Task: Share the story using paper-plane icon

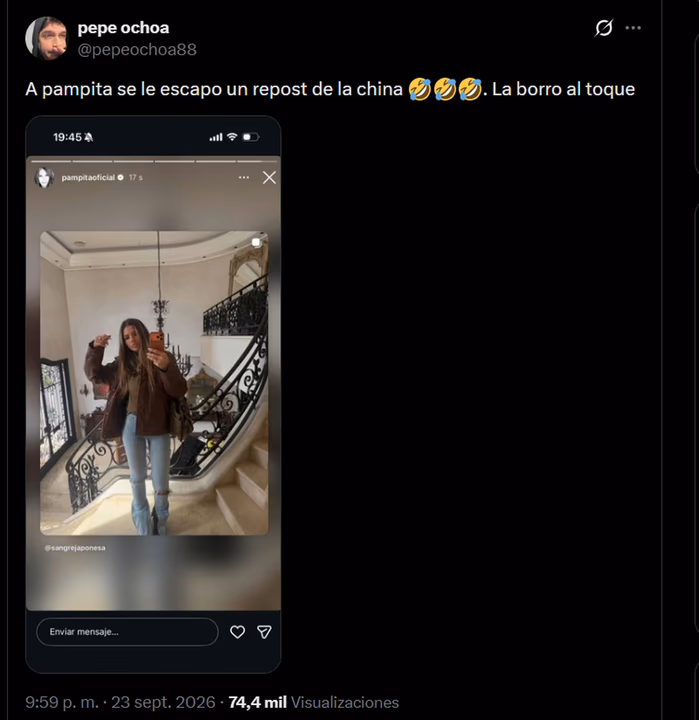Action: pos(264,632)
